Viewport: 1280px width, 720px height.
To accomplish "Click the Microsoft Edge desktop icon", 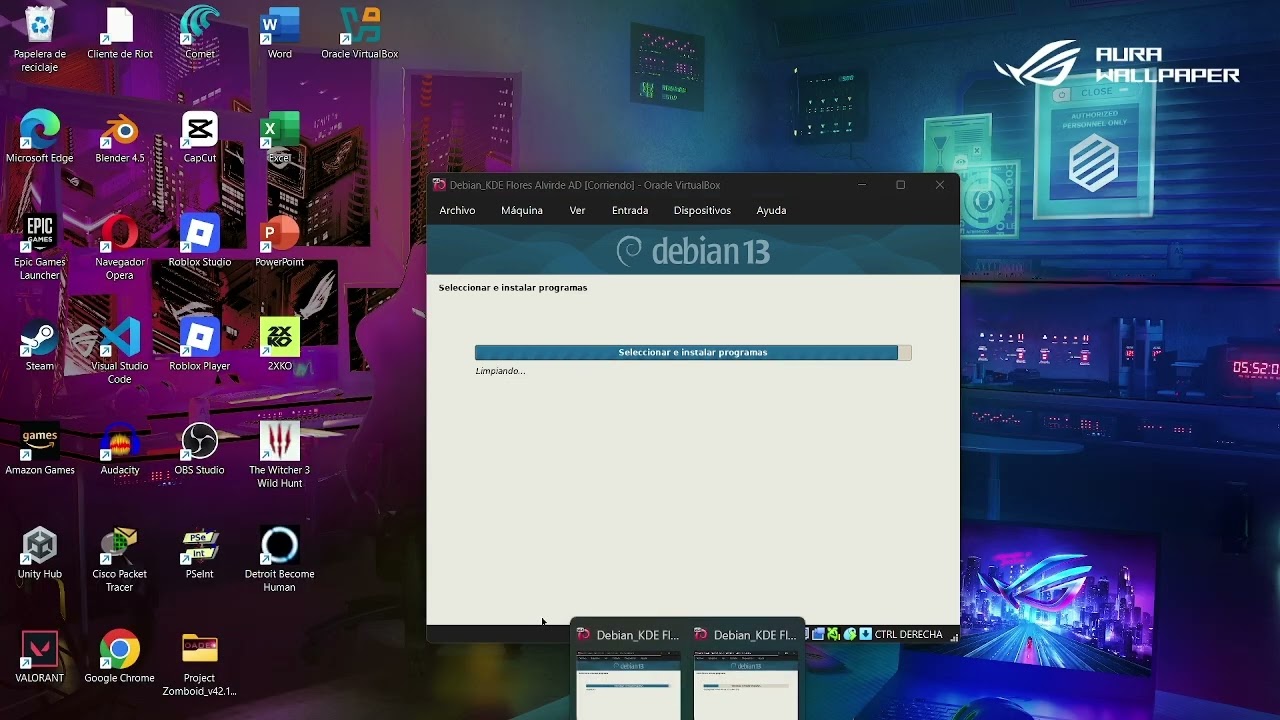I will coord(40,136).
